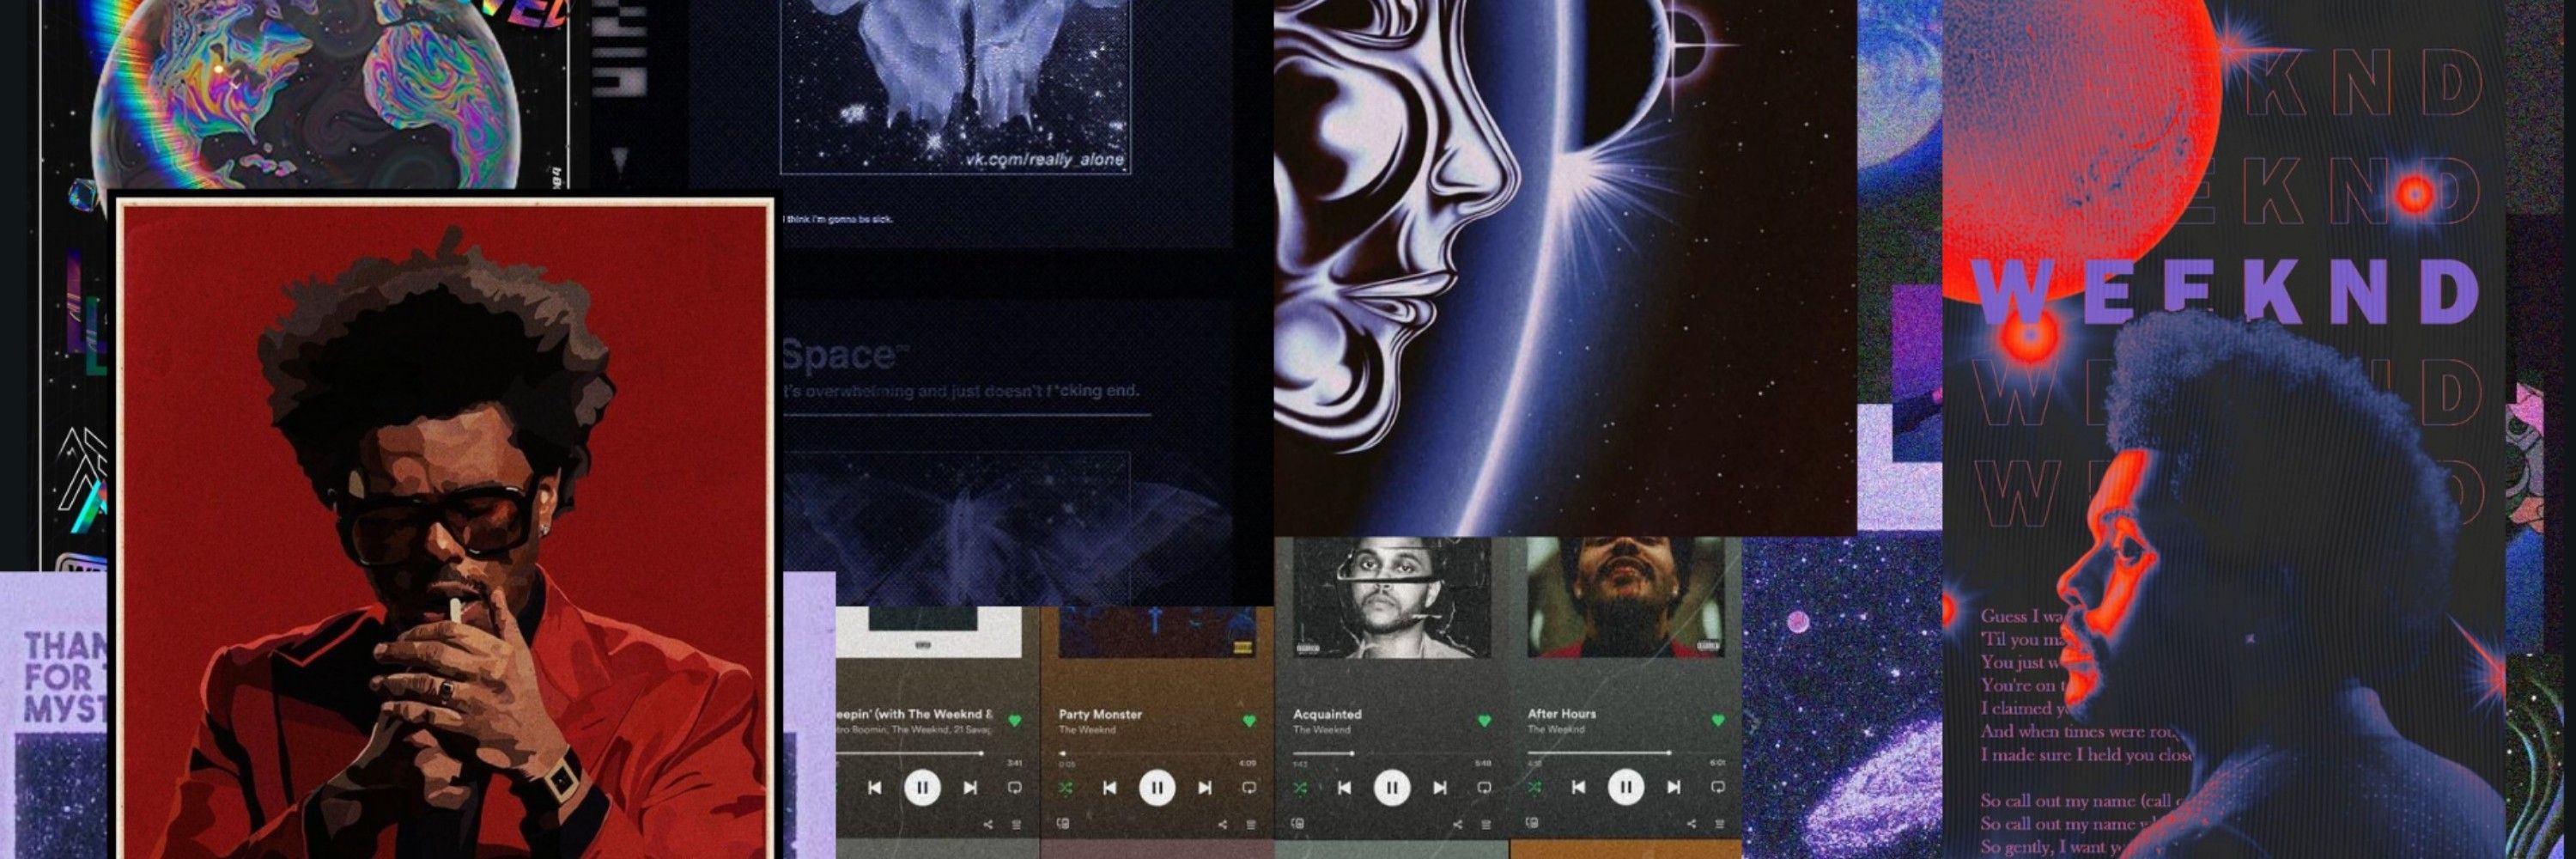Skip to previous track in Acquainted player
The image size is (2576, 859).
1344,788
